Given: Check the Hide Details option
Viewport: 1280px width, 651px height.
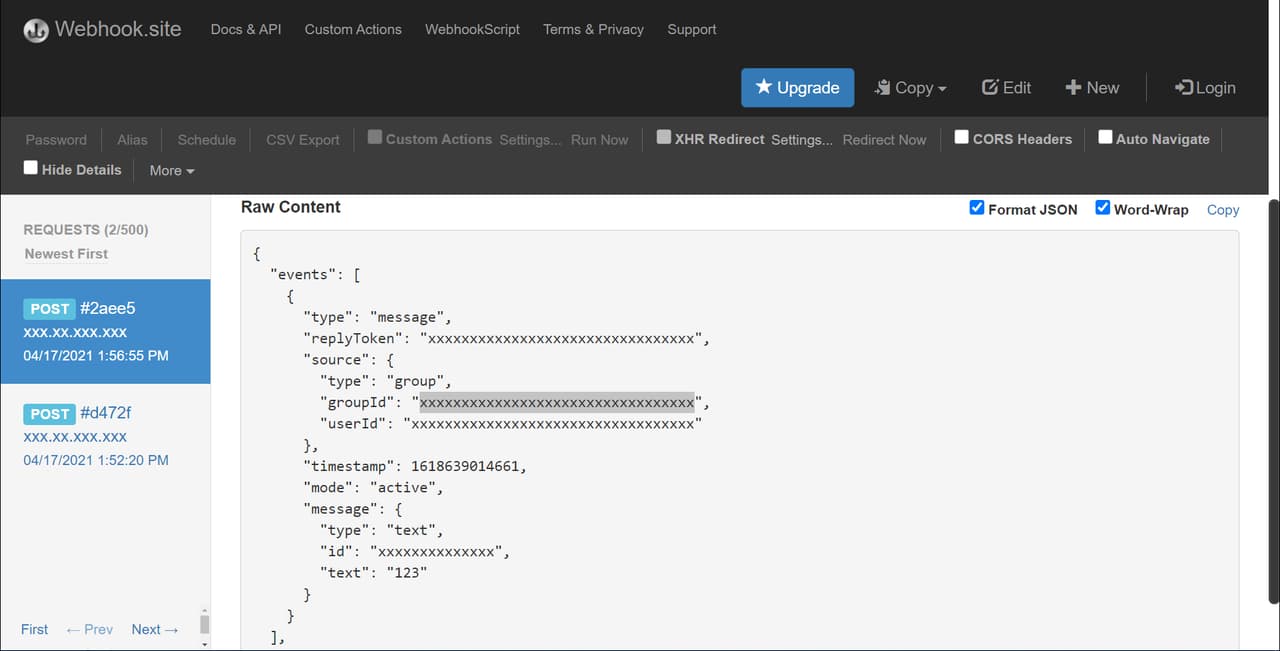Looking at the screenshot, I should [31, 168].
